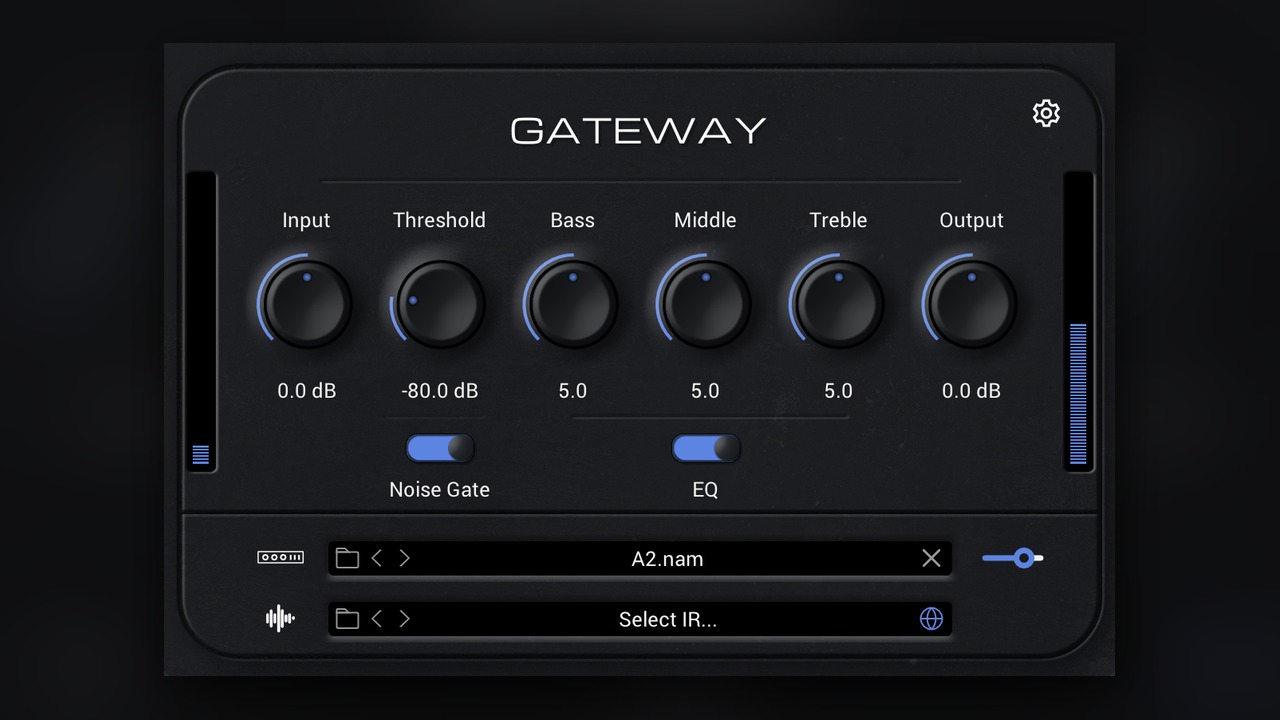Screen dimensions: 1280x720
Task: Click the Threshold value -80.0 dB
Action: coord(440,391)
